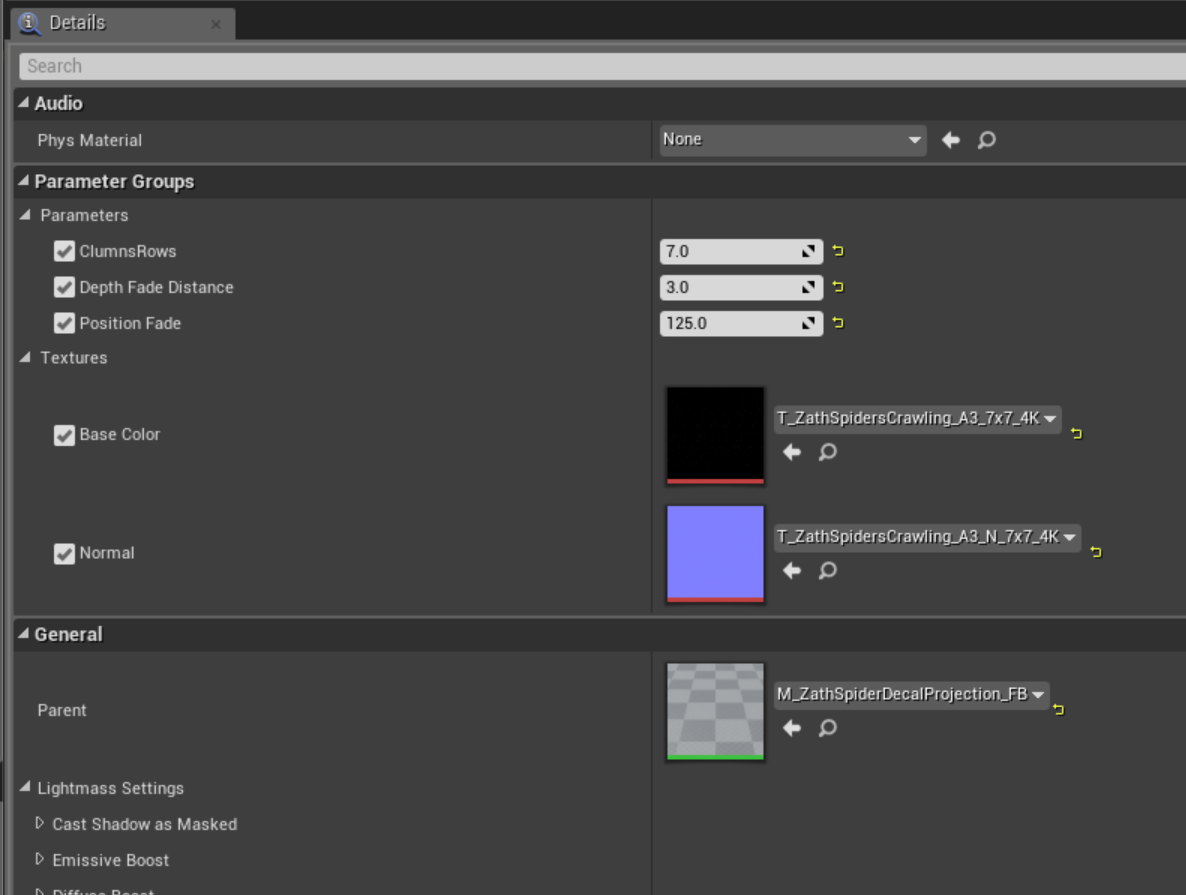The image size is (1186, 895).
Task: Toggle the Normal texture checkbox
Action: (64, 553)
